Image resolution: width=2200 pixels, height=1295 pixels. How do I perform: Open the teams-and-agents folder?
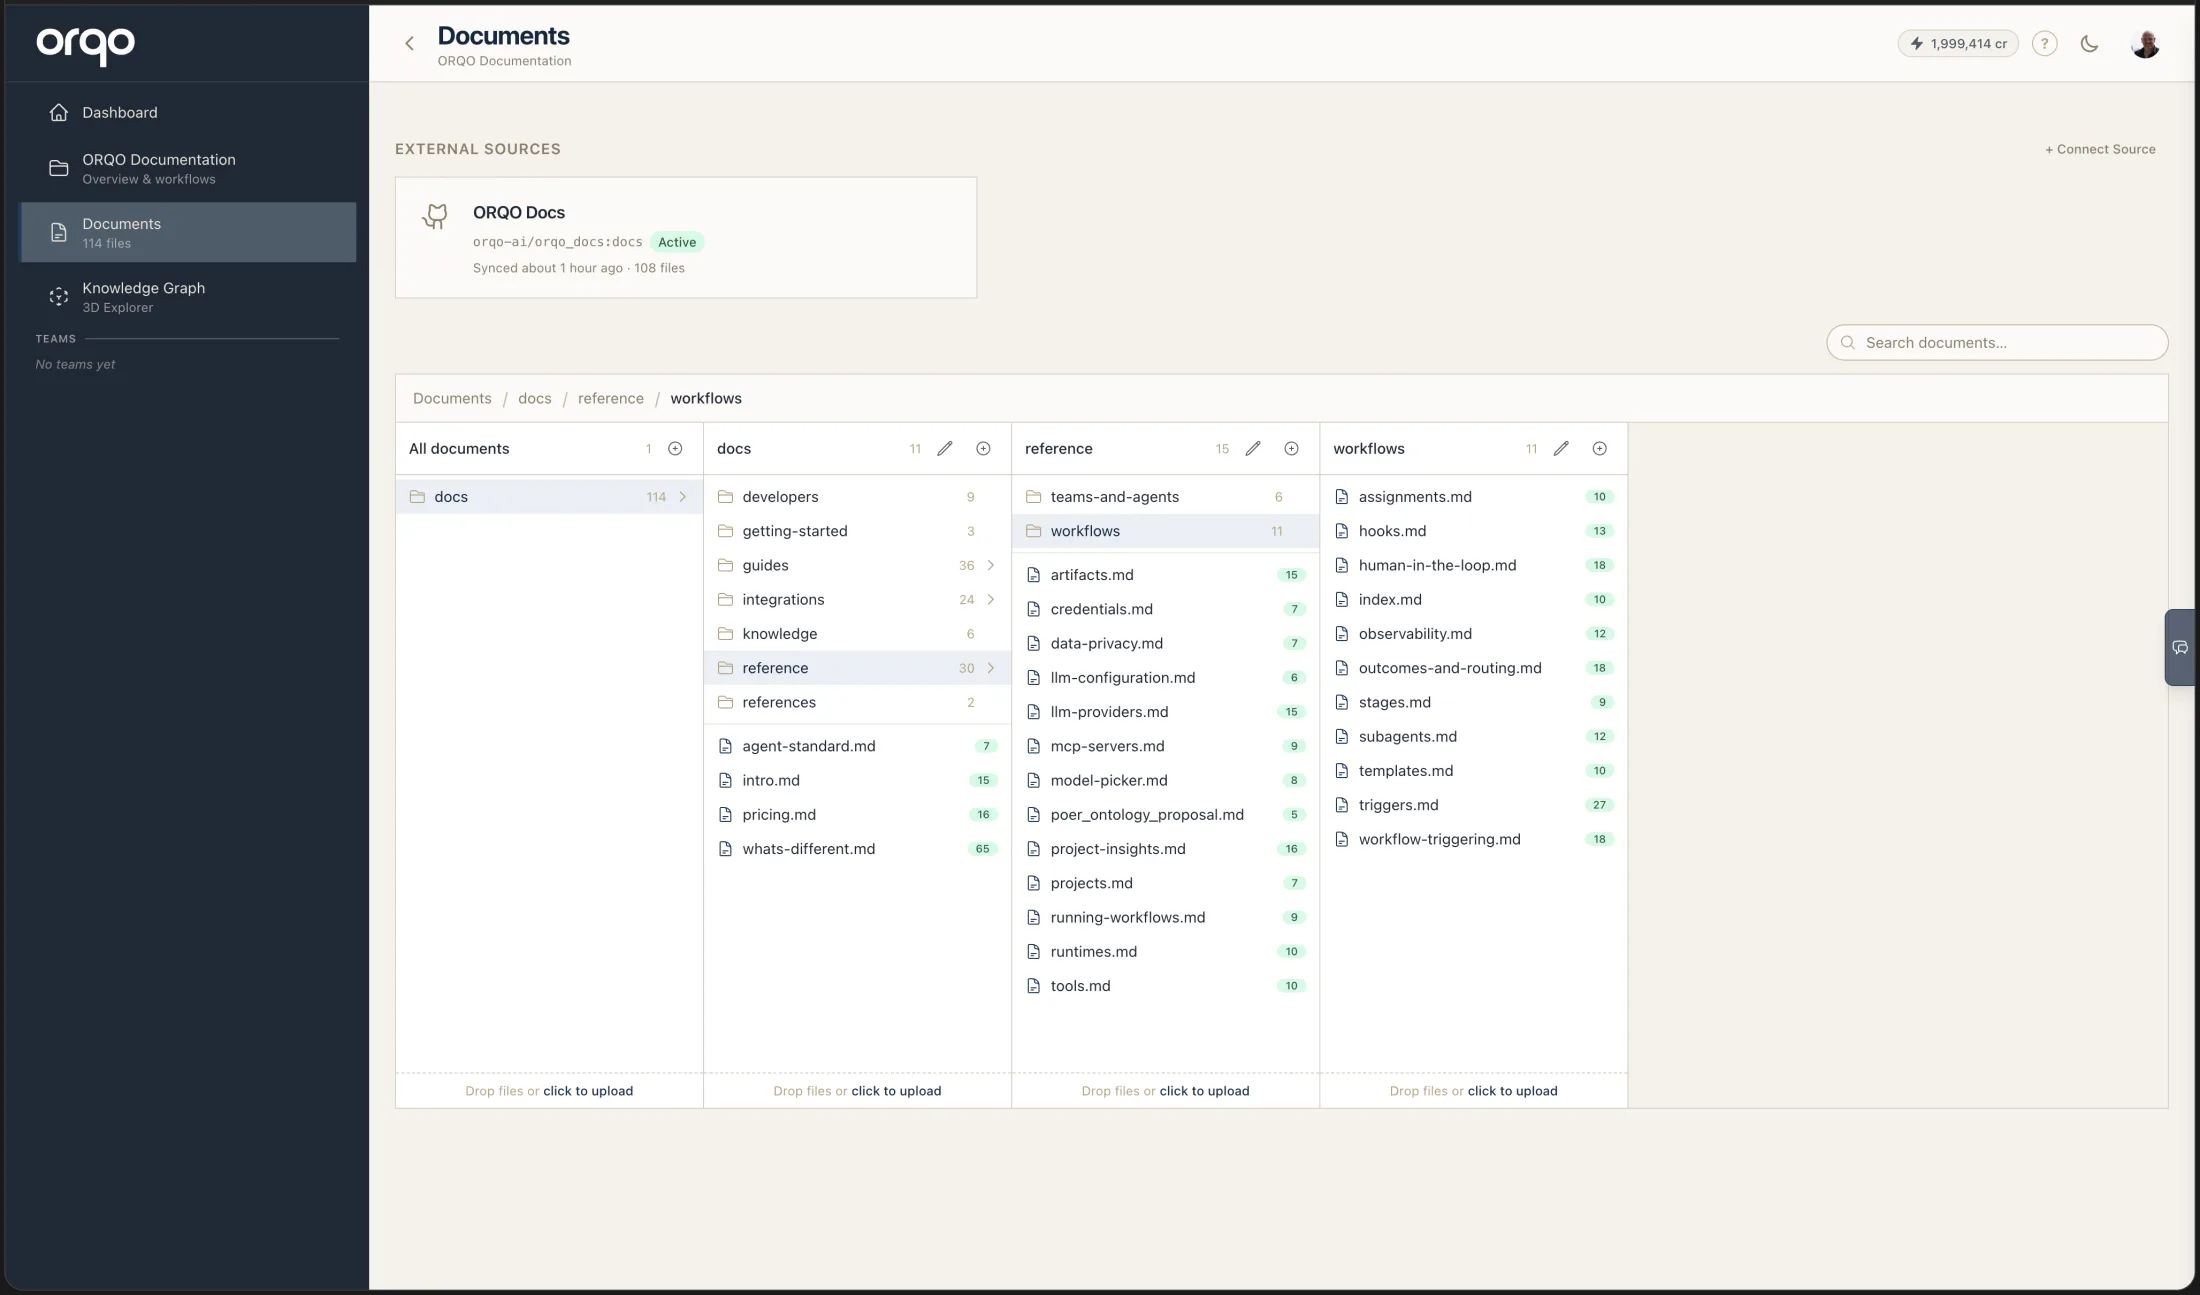[x=1165, y=497]
